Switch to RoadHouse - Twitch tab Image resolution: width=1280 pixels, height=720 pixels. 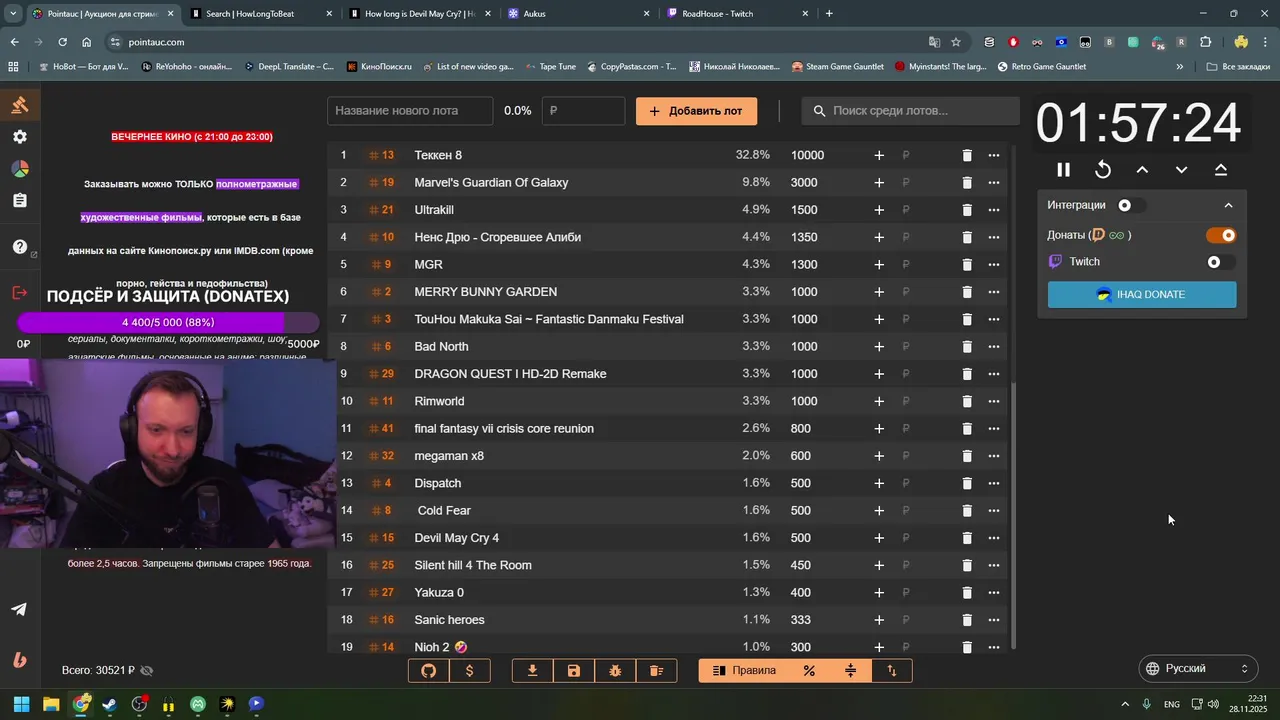738,14
